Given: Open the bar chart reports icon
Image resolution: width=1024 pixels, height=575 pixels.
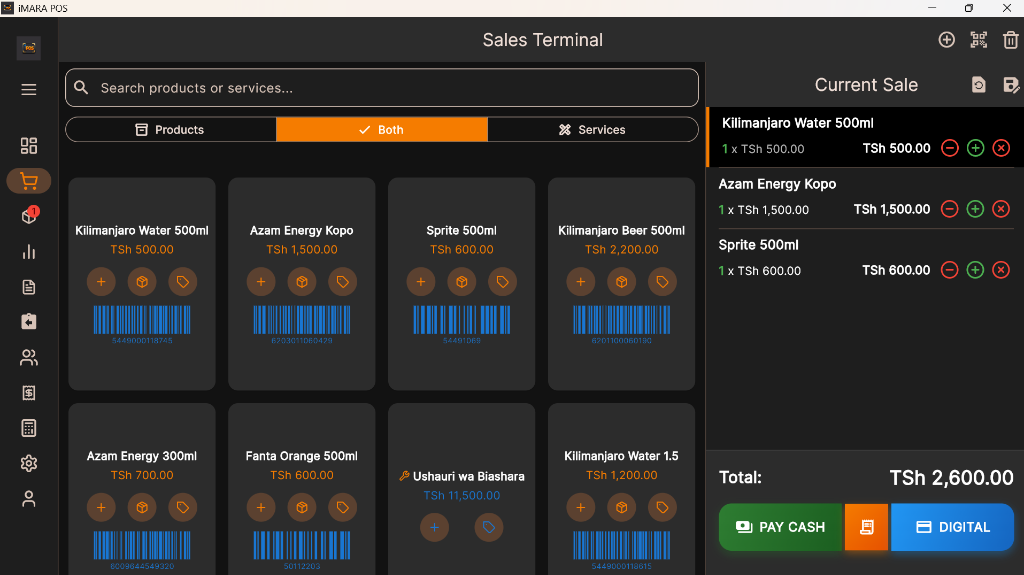Looking at the screenshot, I should tap(29, 252).
